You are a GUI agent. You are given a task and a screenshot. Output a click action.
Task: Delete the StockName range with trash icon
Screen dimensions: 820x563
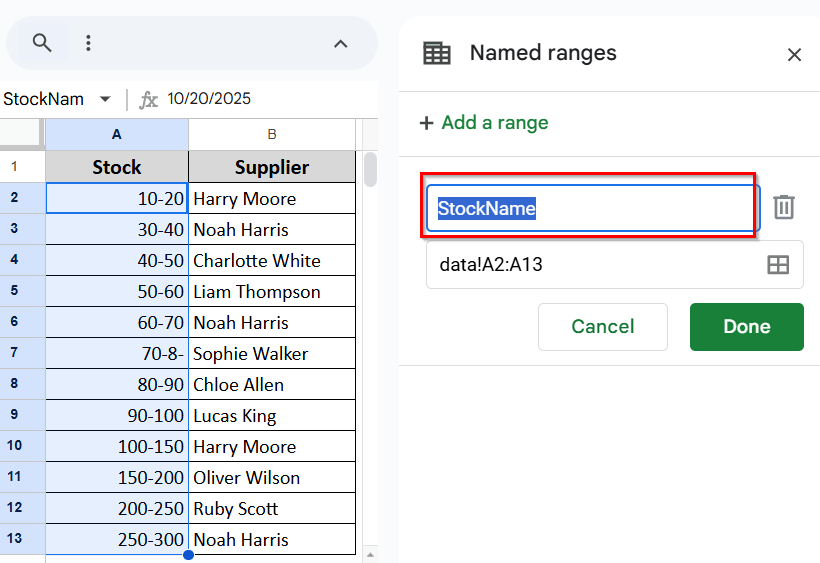click(784, 207)
